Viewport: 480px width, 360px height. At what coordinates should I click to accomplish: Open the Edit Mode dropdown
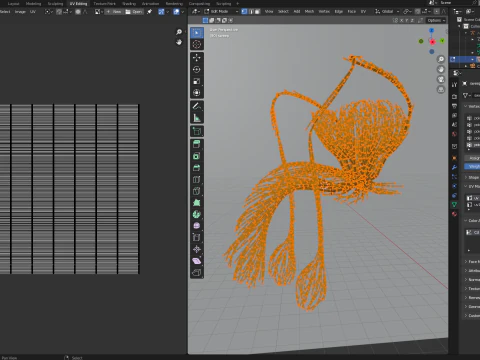point(222,12)
